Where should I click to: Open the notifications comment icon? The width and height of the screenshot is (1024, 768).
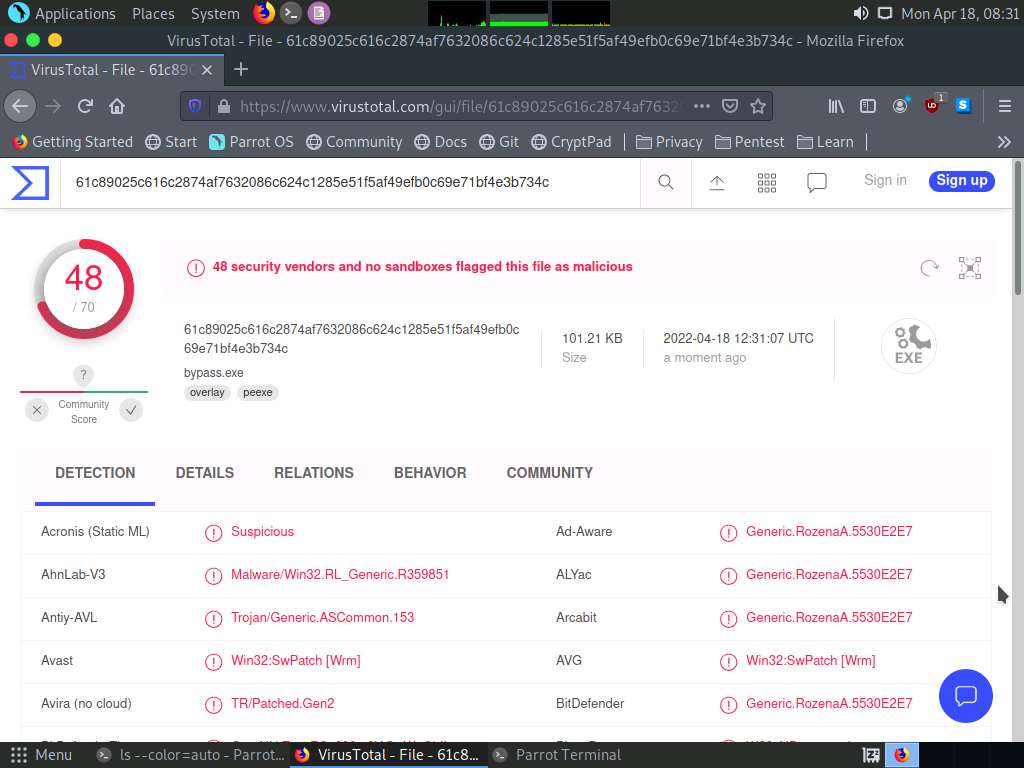click(817, 182)
